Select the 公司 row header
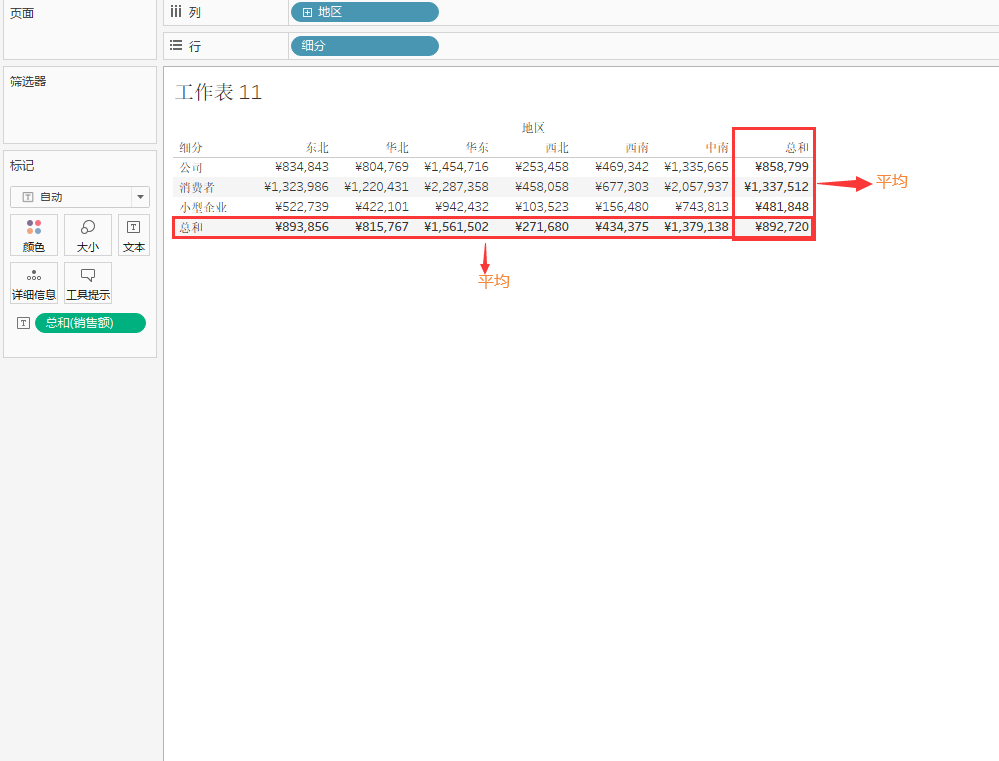Image resolution: width=999 pixels, height=761 pixels. [190, 168]
